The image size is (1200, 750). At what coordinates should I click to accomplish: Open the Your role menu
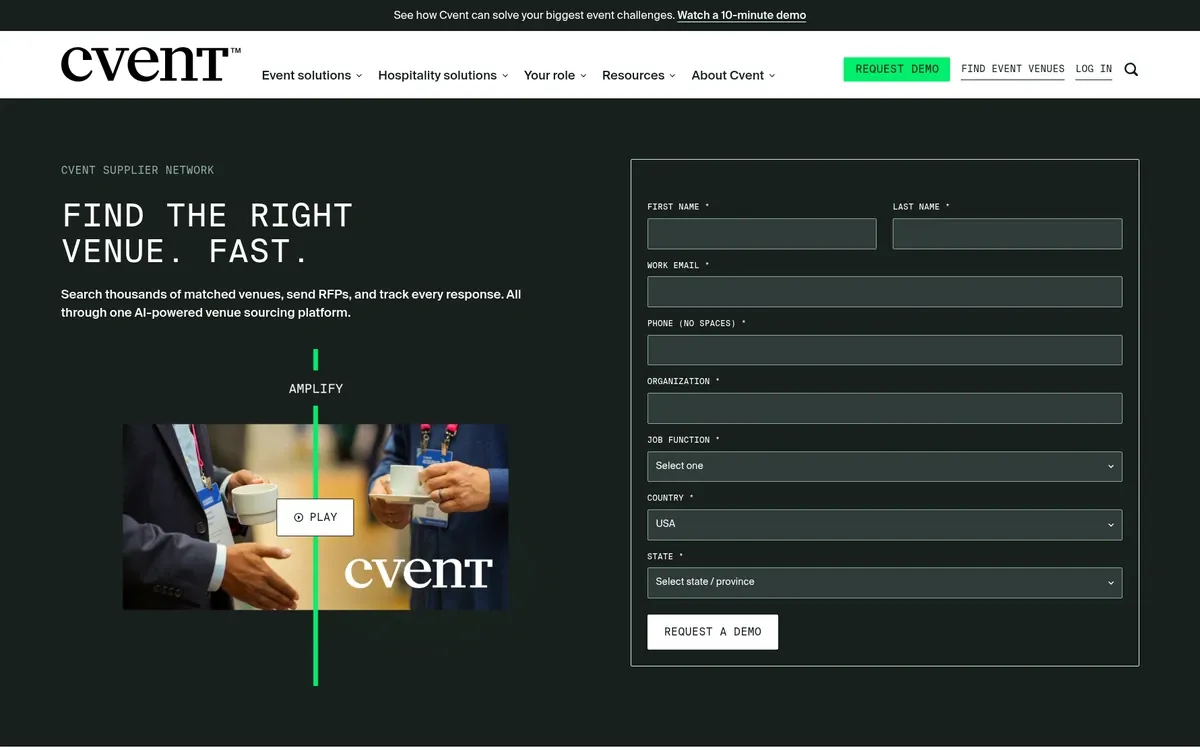pos(555,75)
